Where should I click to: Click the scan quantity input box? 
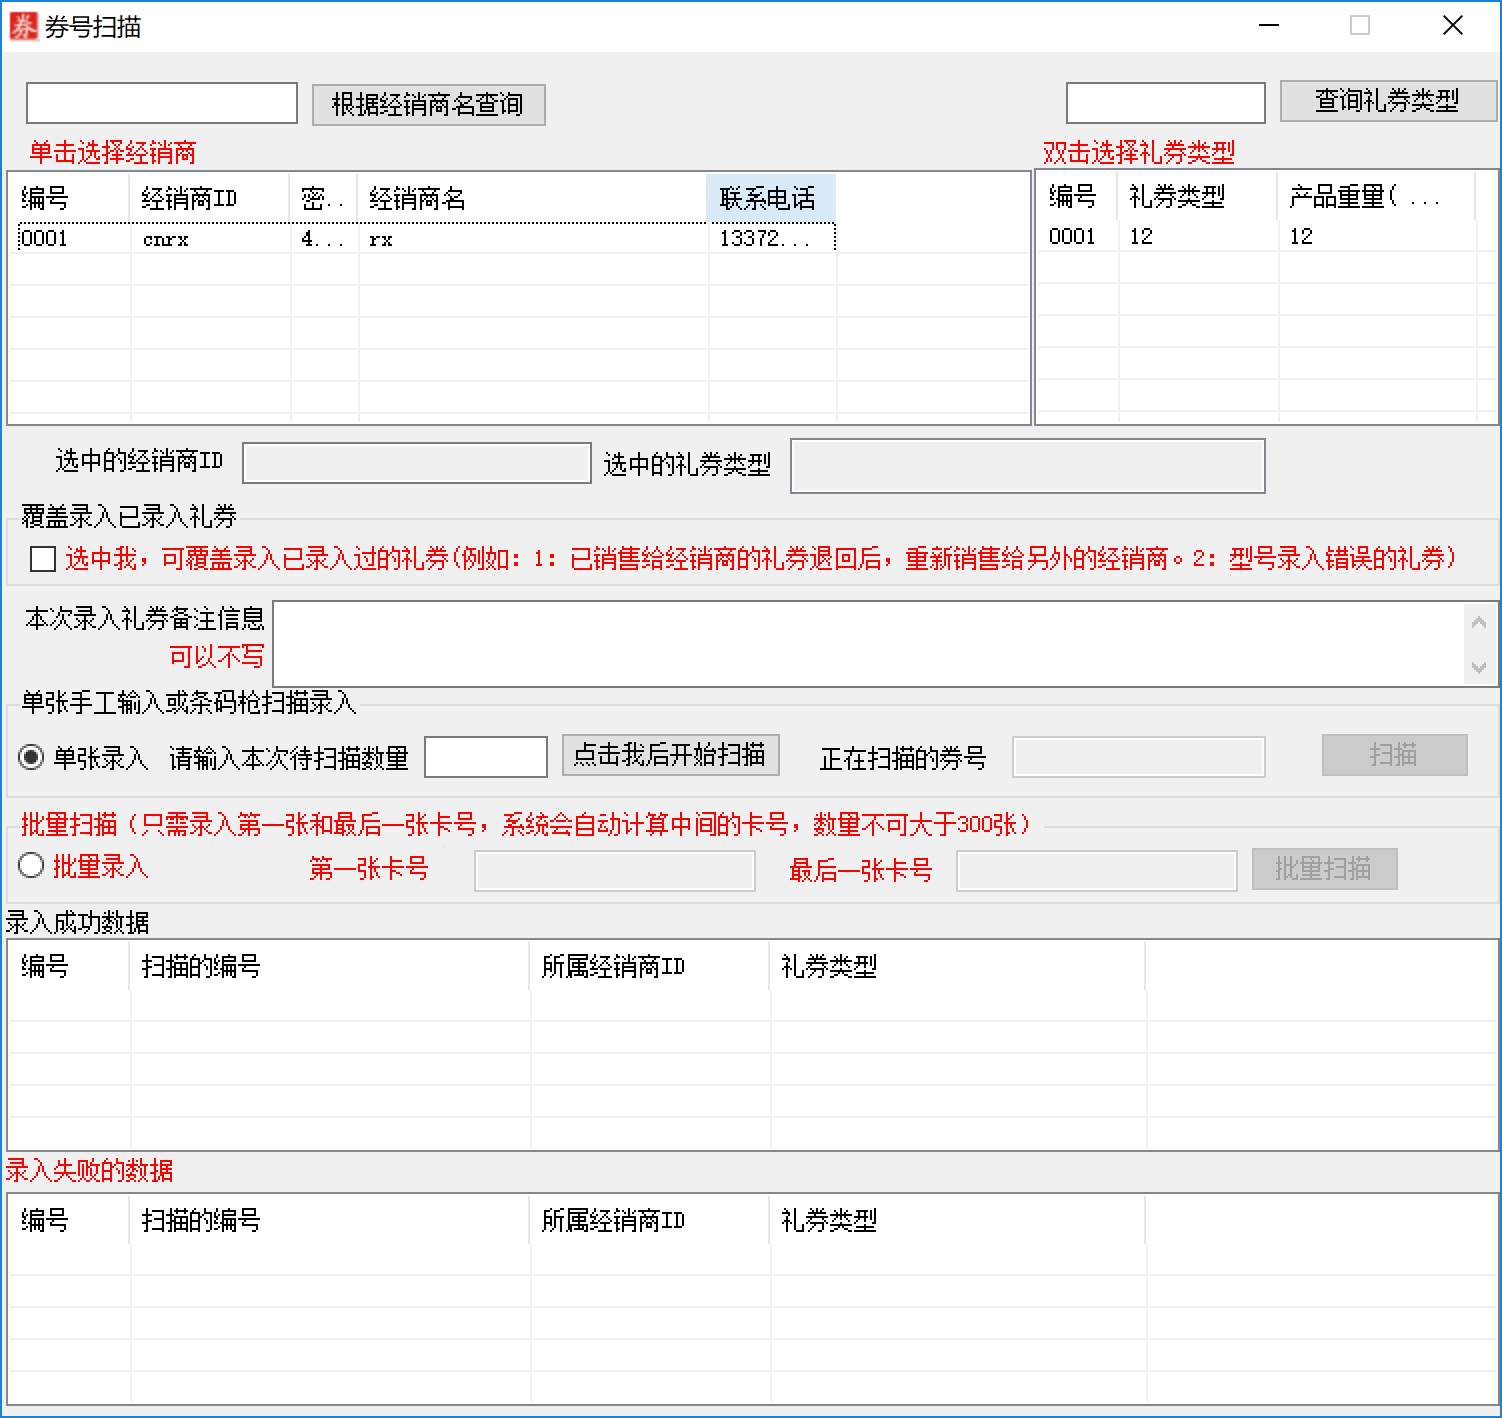pos(485,756)
